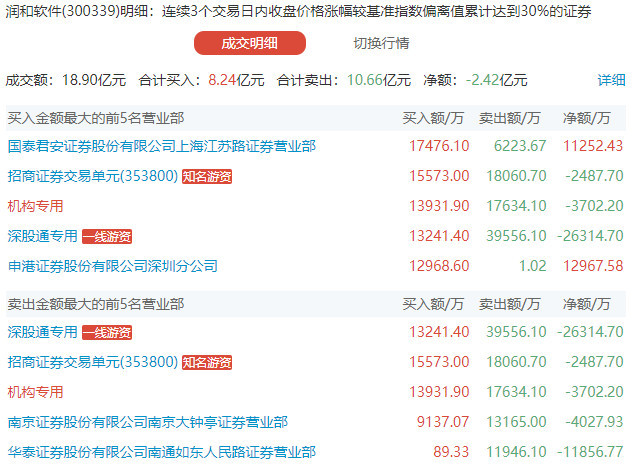Image resolution: width=632 pixels, height=470 pixels.
Task: Click the net amount 12967.58
Action: pos(593,266)
